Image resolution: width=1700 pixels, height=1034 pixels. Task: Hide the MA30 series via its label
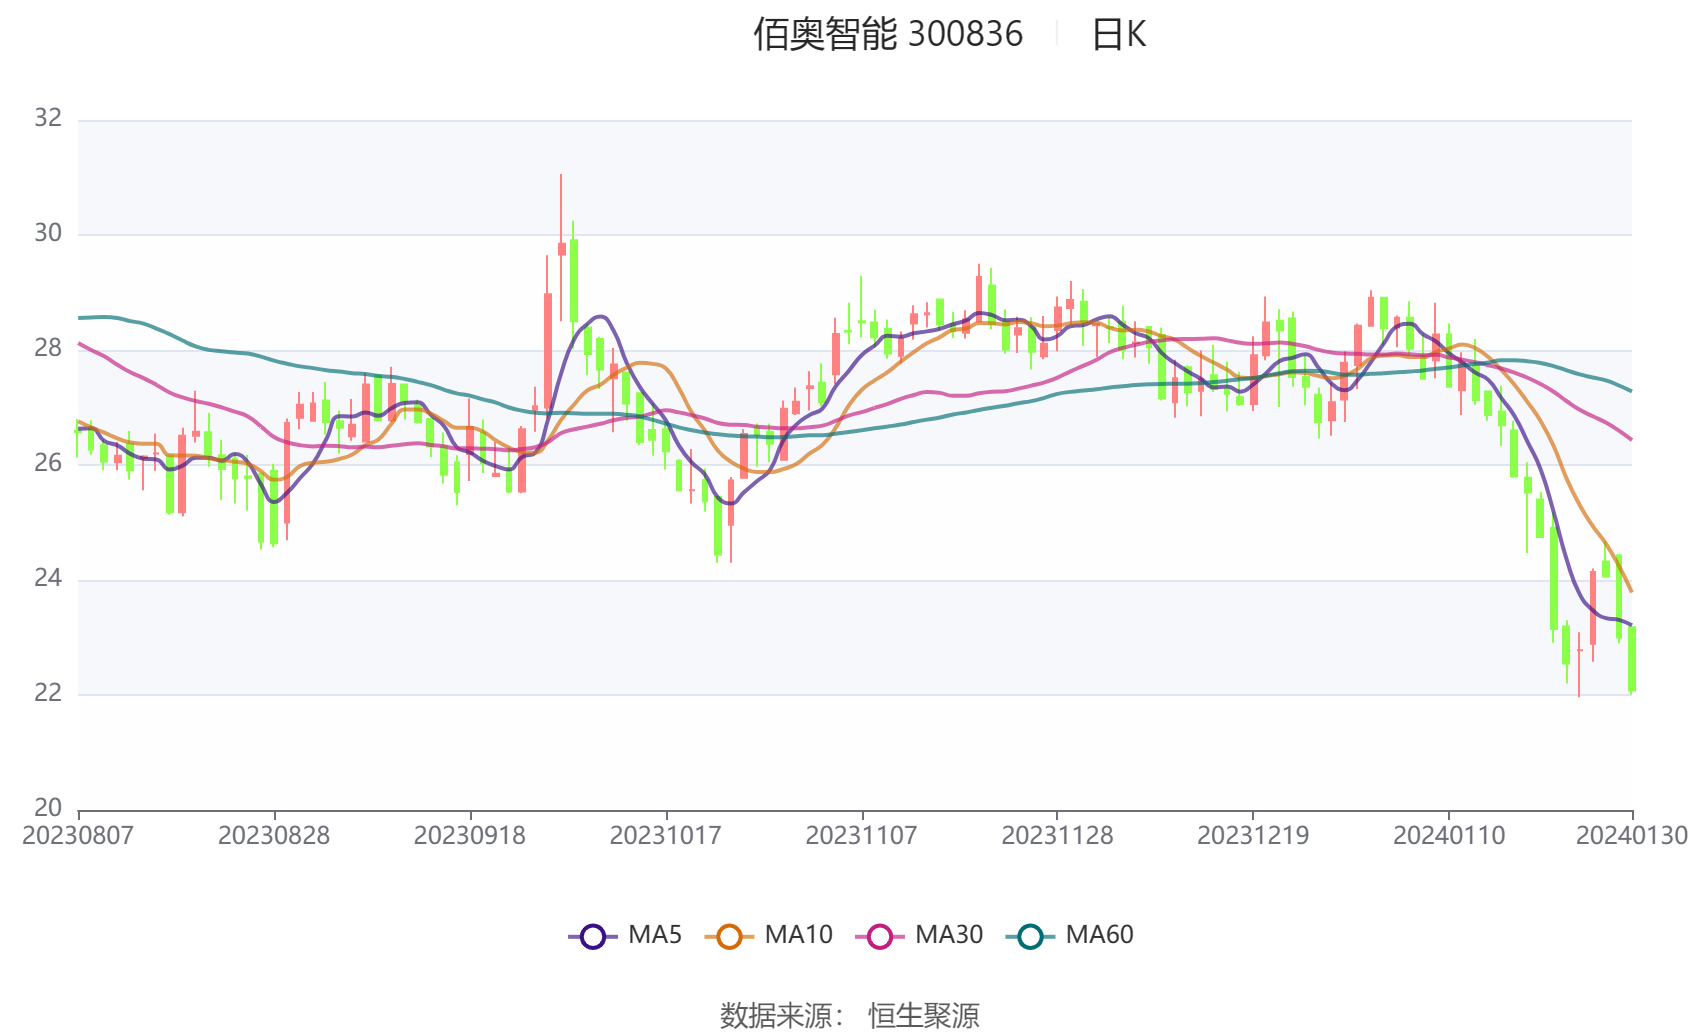pos(949,935)
